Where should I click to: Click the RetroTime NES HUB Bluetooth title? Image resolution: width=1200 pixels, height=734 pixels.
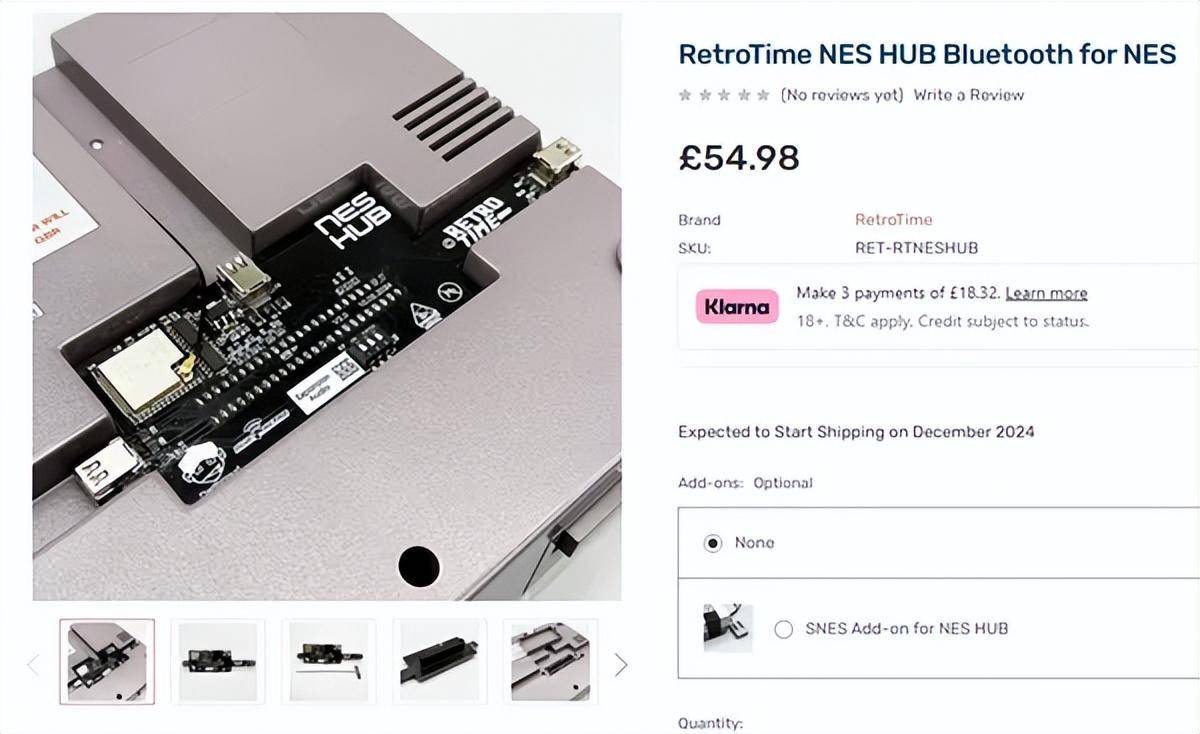tap(927, 54)
